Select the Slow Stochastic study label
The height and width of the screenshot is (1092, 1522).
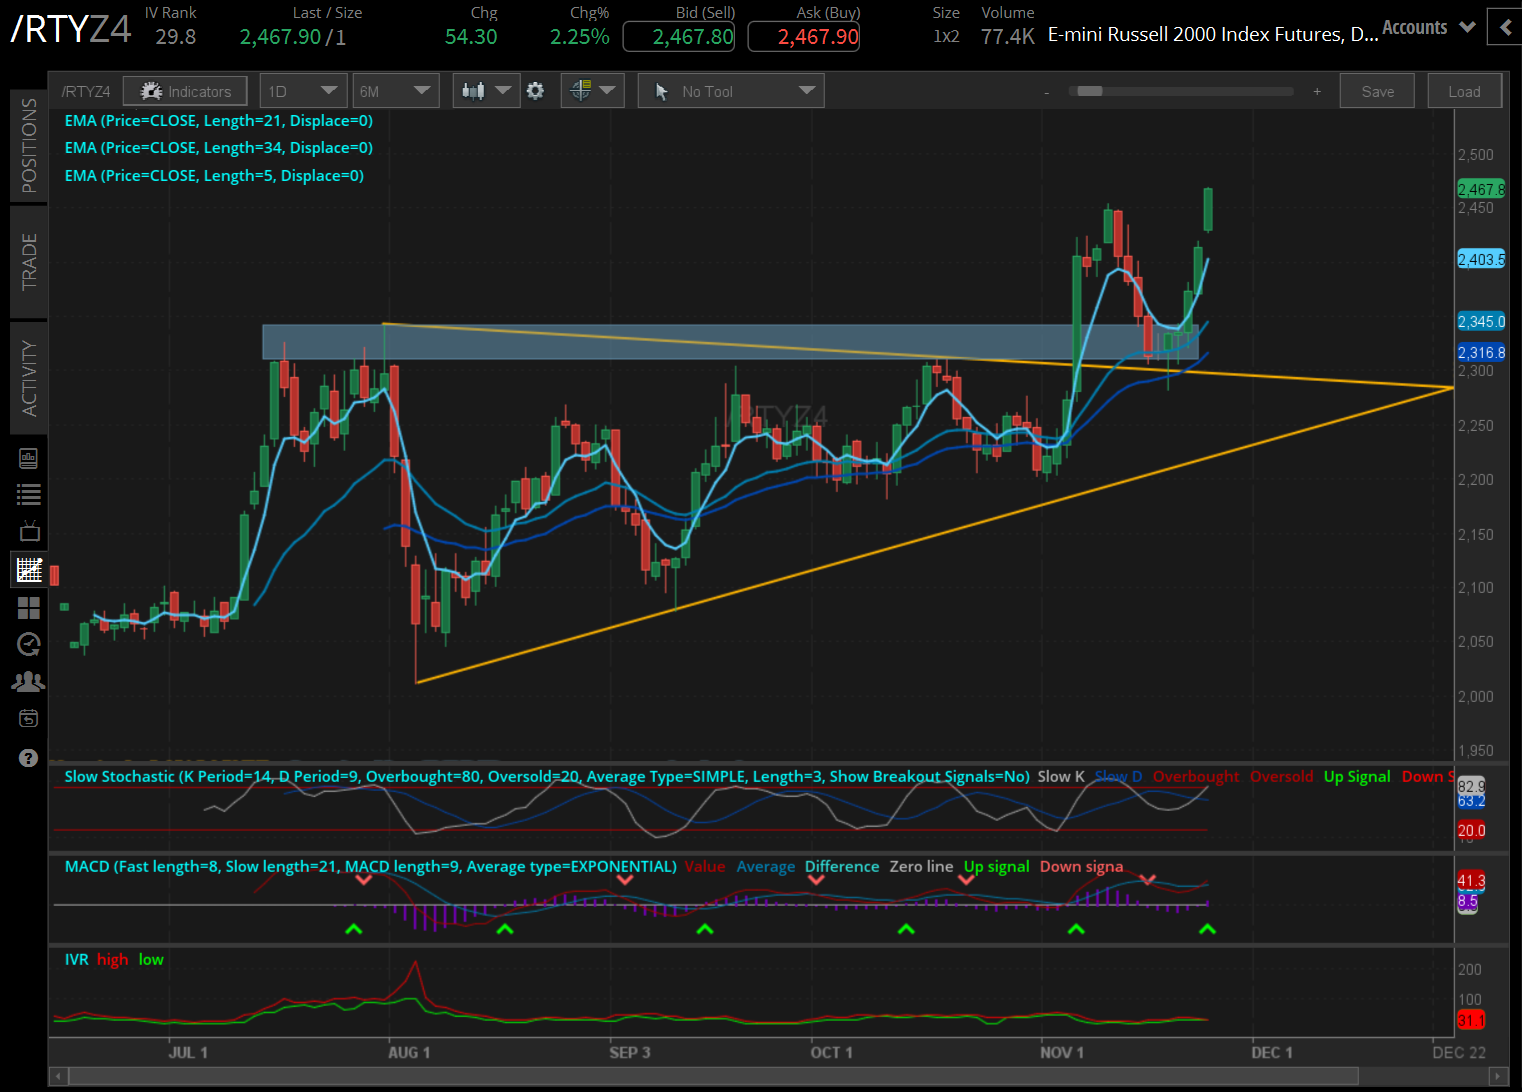click(547, 777)
